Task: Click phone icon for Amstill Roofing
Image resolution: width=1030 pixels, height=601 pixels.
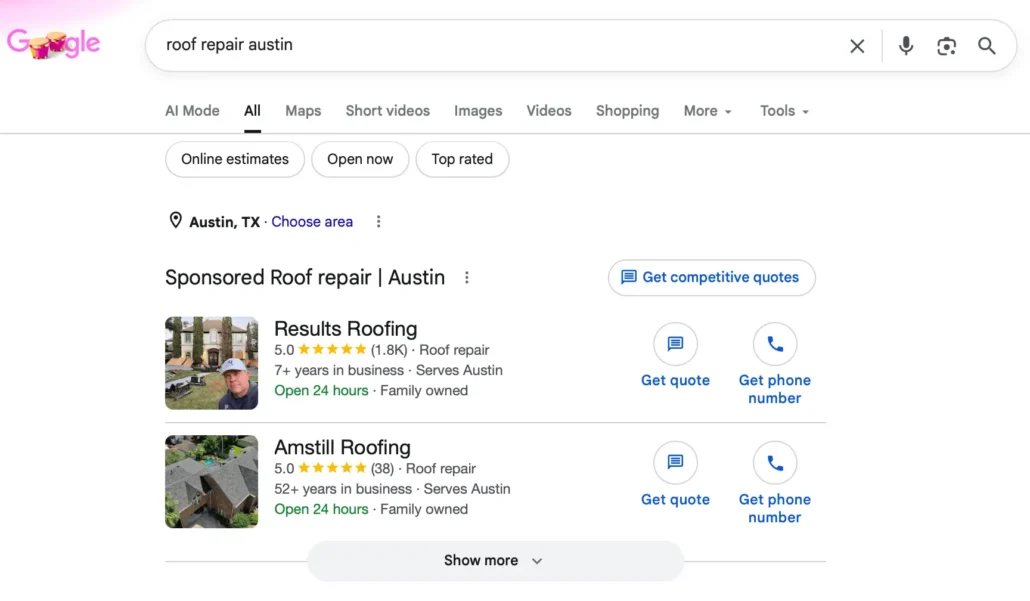Action: (775, 462)
